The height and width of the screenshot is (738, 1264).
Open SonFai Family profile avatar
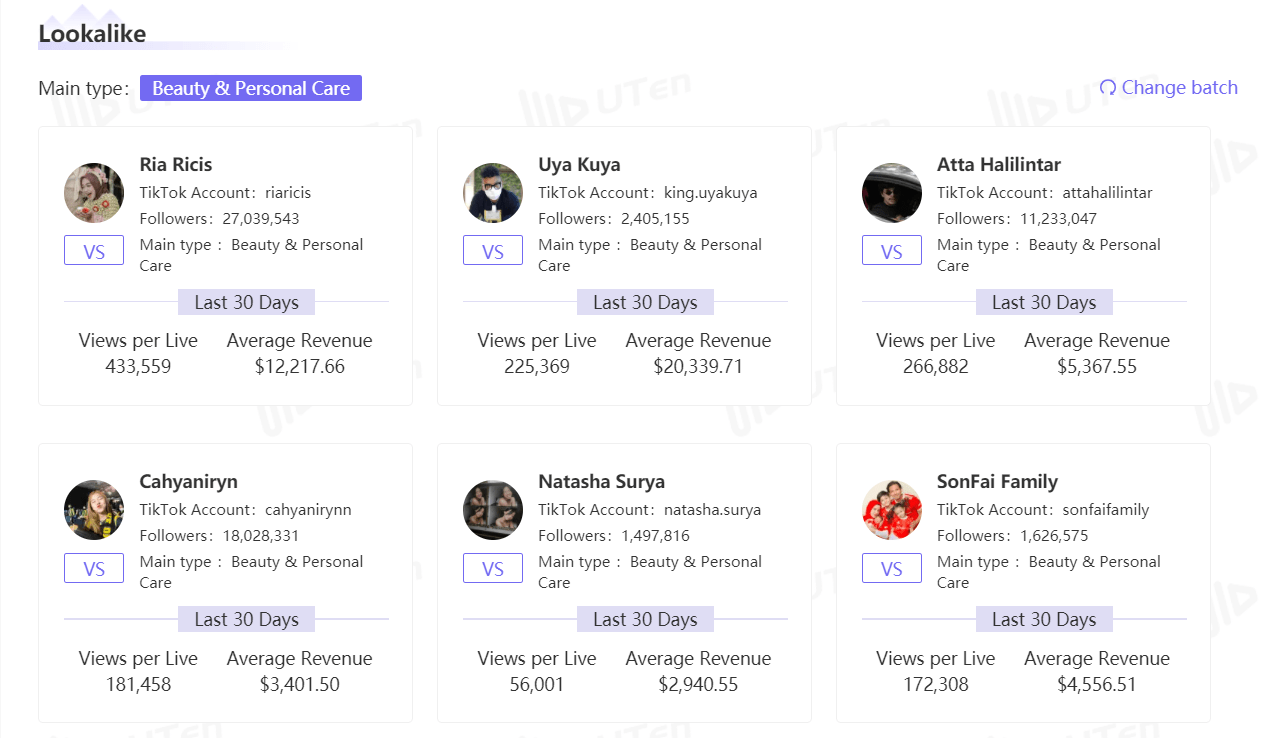tap(892, 510)
